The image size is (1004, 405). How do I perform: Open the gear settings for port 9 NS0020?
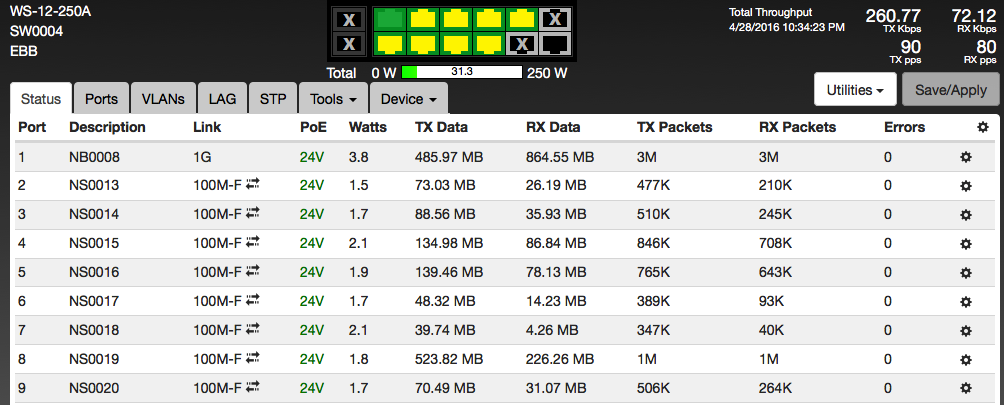[x=966, y=389]
